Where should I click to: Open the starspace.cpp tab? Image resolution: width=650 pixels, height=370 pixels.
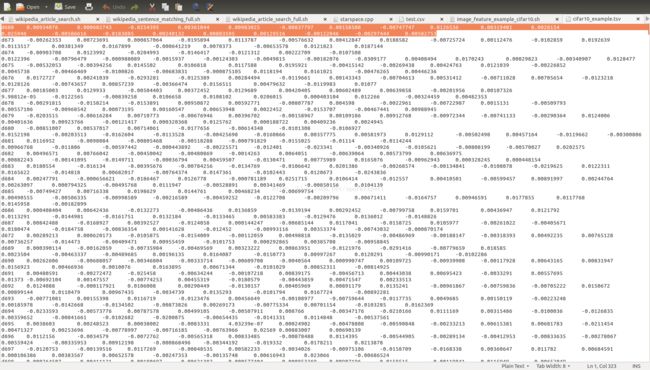pos(357,19)
